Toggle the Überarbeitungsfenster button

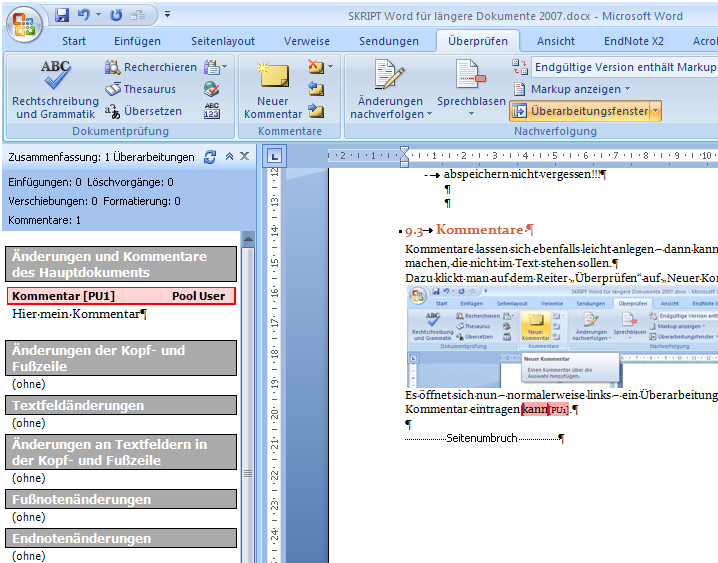click(x=580, y=111)
